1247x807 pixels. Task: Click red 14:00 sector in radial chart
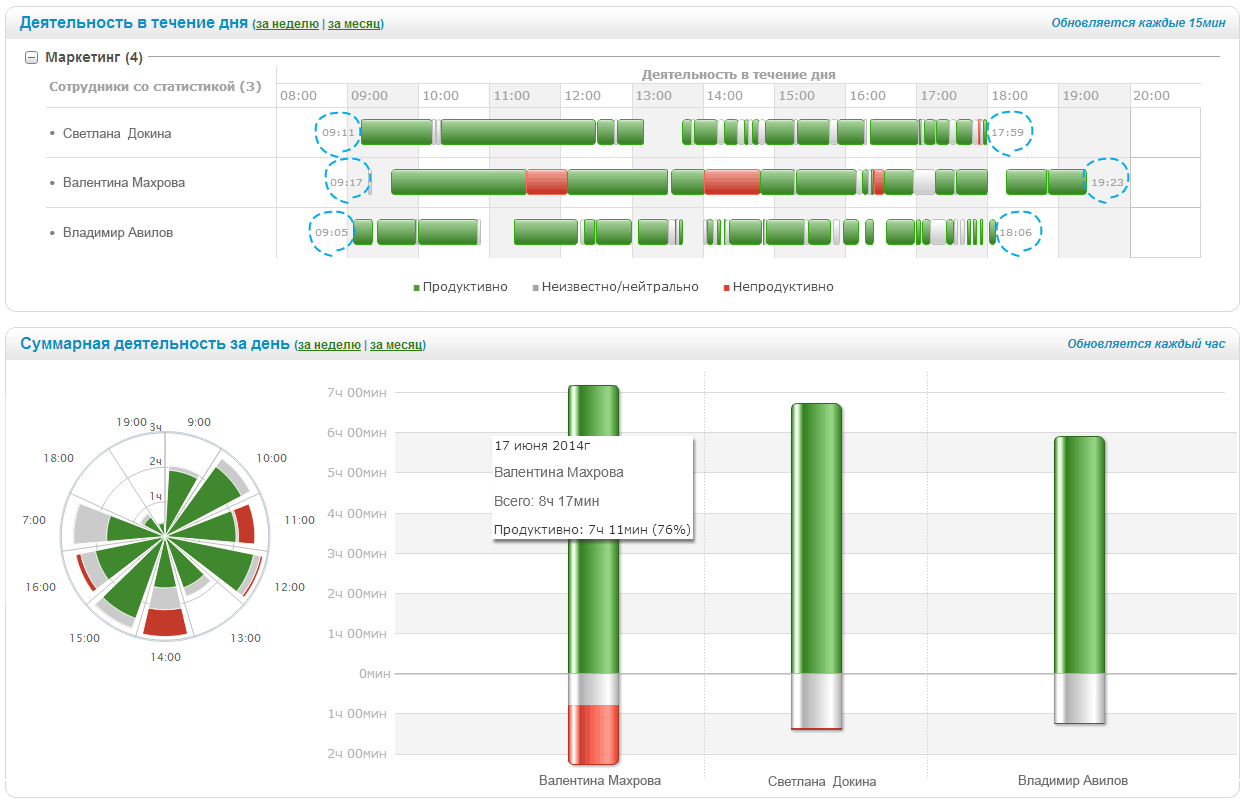pos(165,622)
